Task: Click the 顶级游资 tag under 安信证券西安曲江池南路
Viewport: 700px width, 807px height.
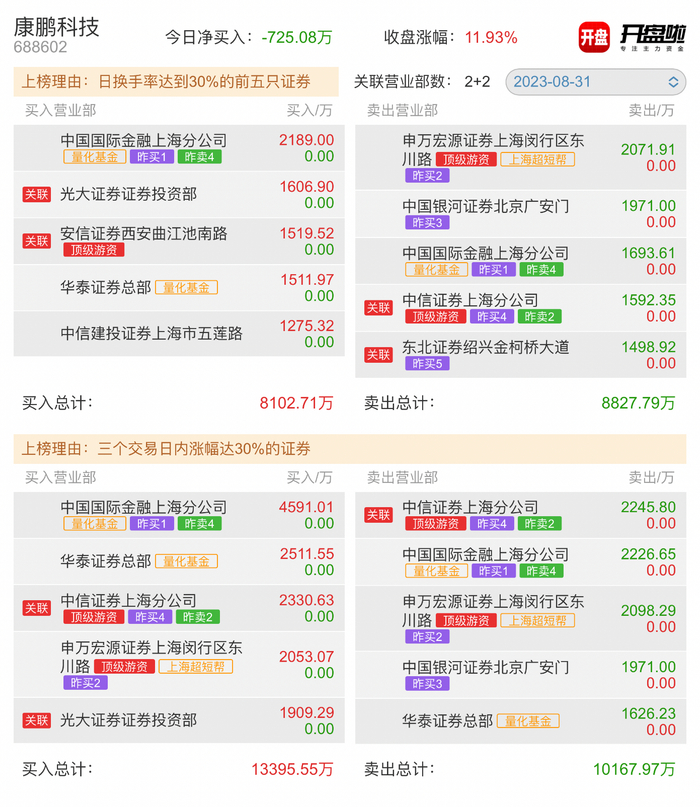Action: tap(94, 250)
